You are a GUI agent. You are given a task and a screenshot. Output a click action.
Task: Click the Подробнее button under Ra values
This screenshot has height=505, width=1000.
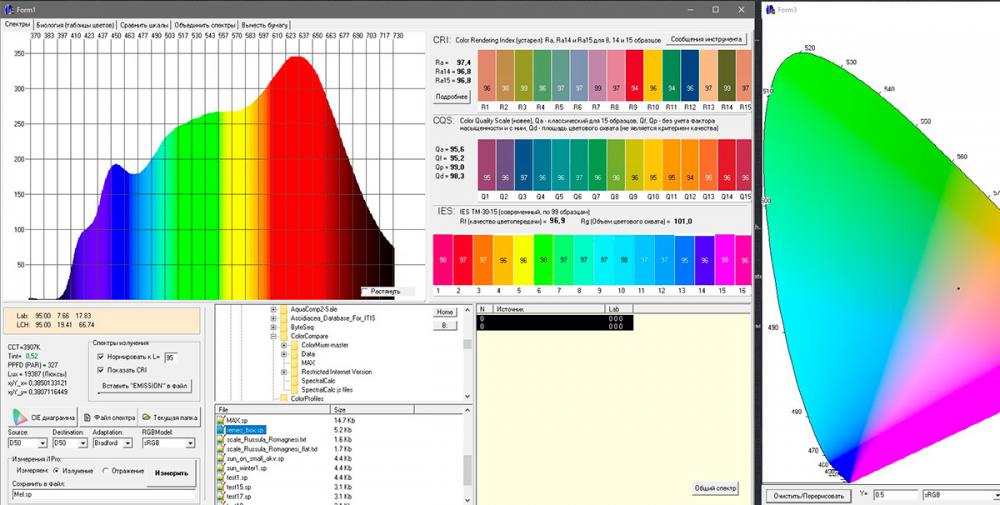pyautogui.click(x=452, y=97)
